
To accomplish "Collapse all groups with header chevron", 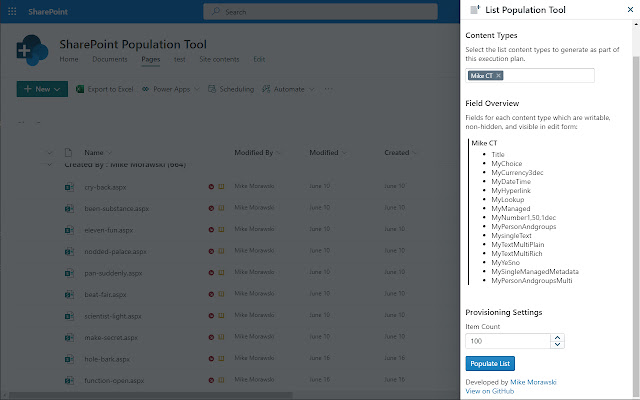I will coord(49,153).
